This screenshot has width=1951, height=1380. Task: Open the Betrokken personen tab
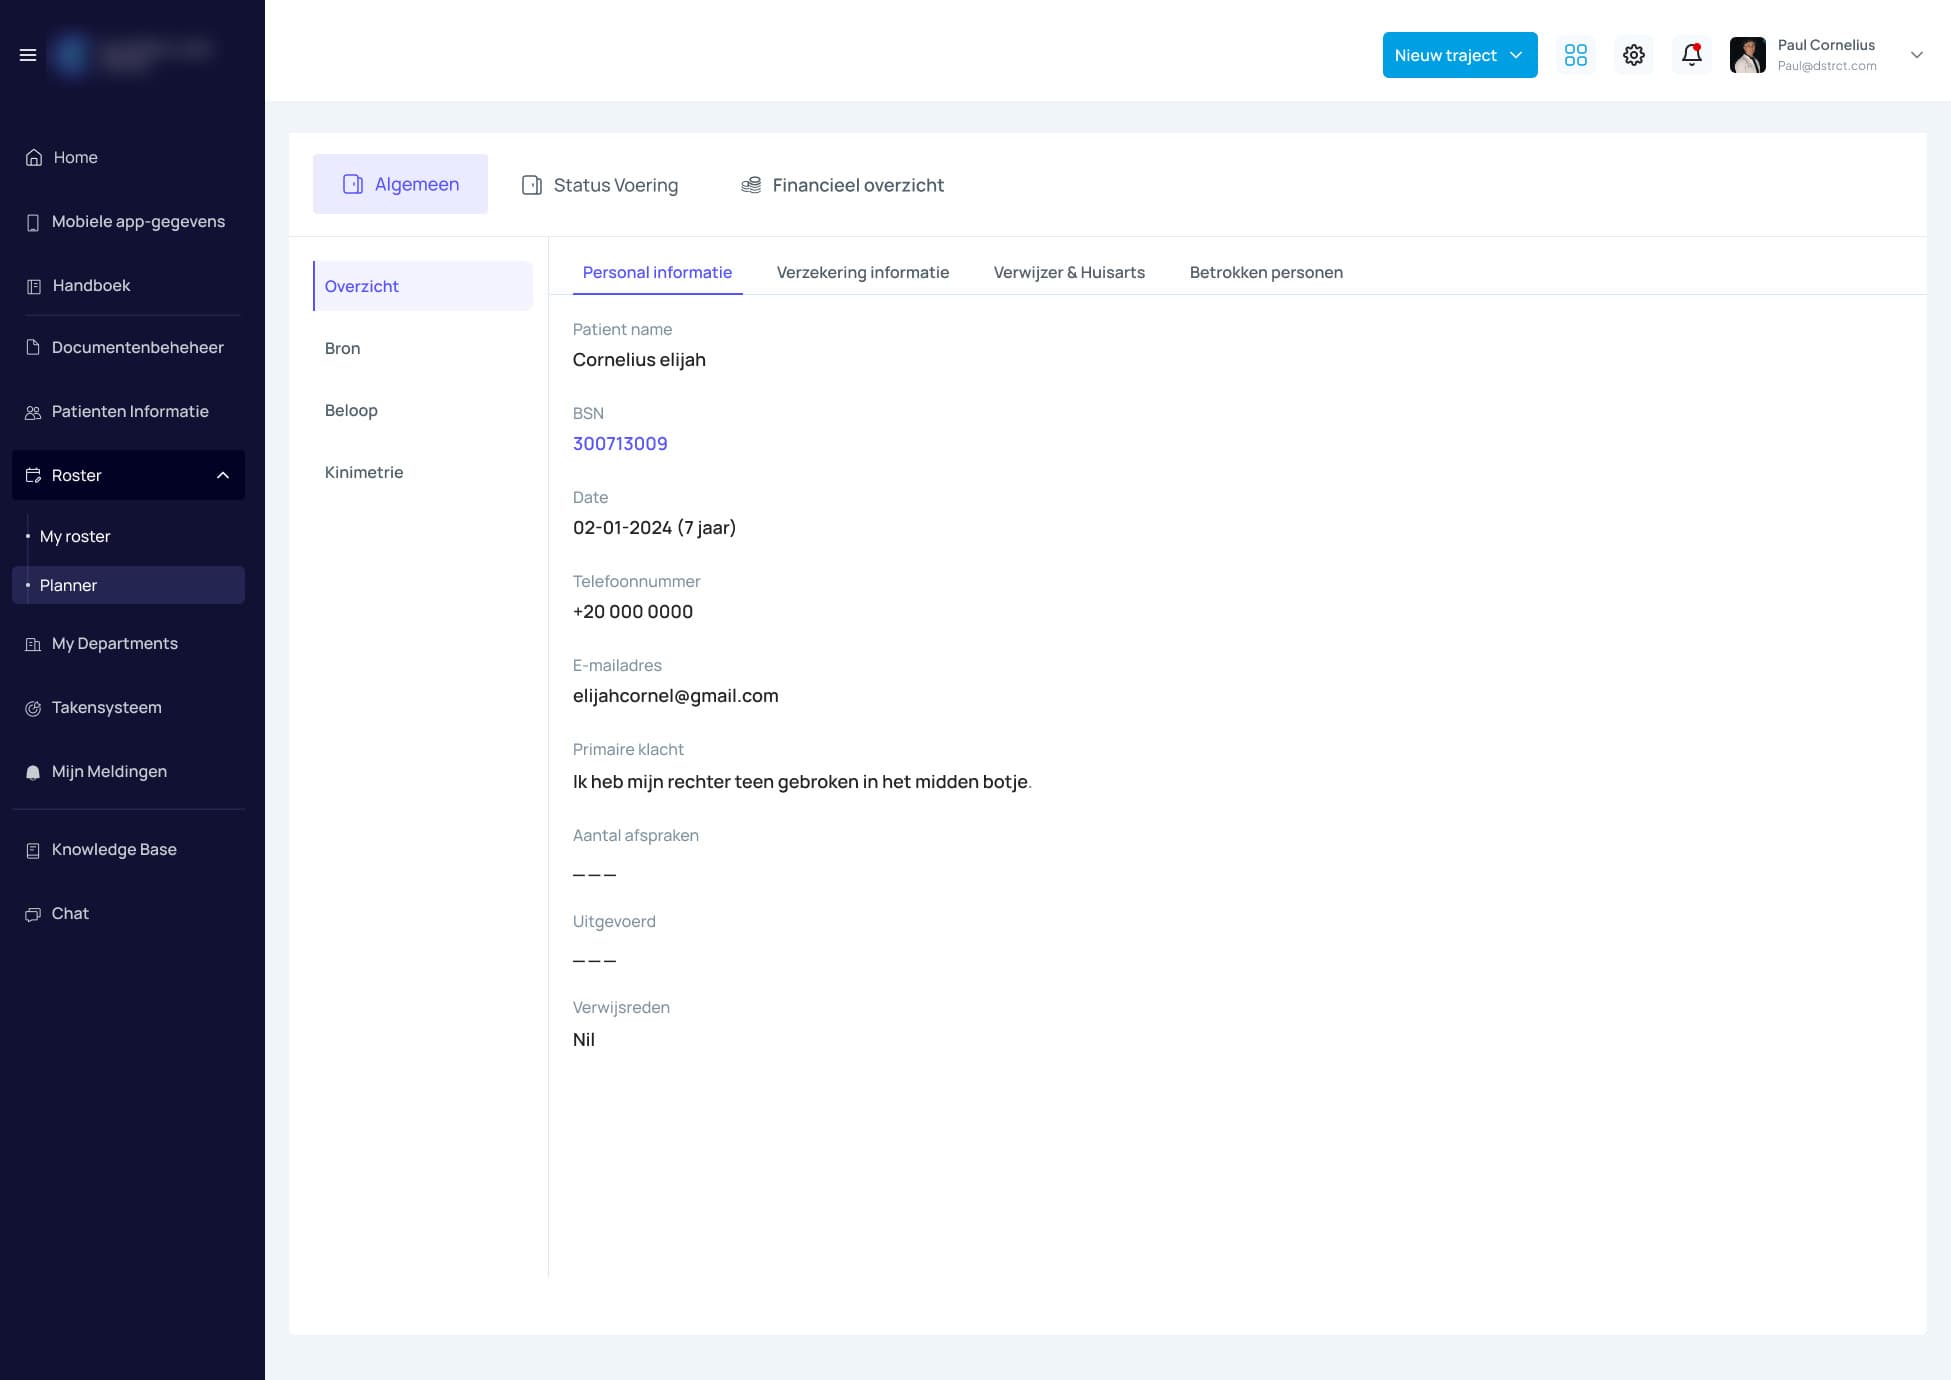(1265, 273)
